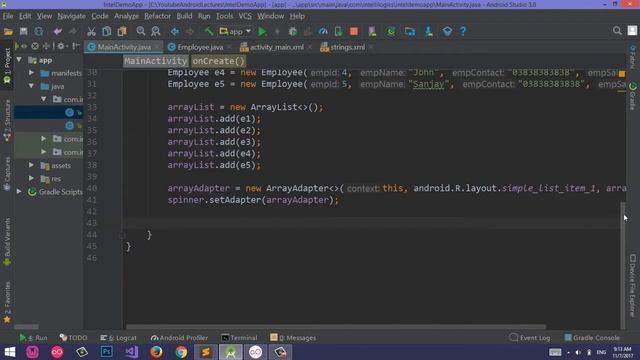The height and width of the screenshot is (360, 640).
Task: Open the SDK Manager download icon
Action: (x=429, y=31)
